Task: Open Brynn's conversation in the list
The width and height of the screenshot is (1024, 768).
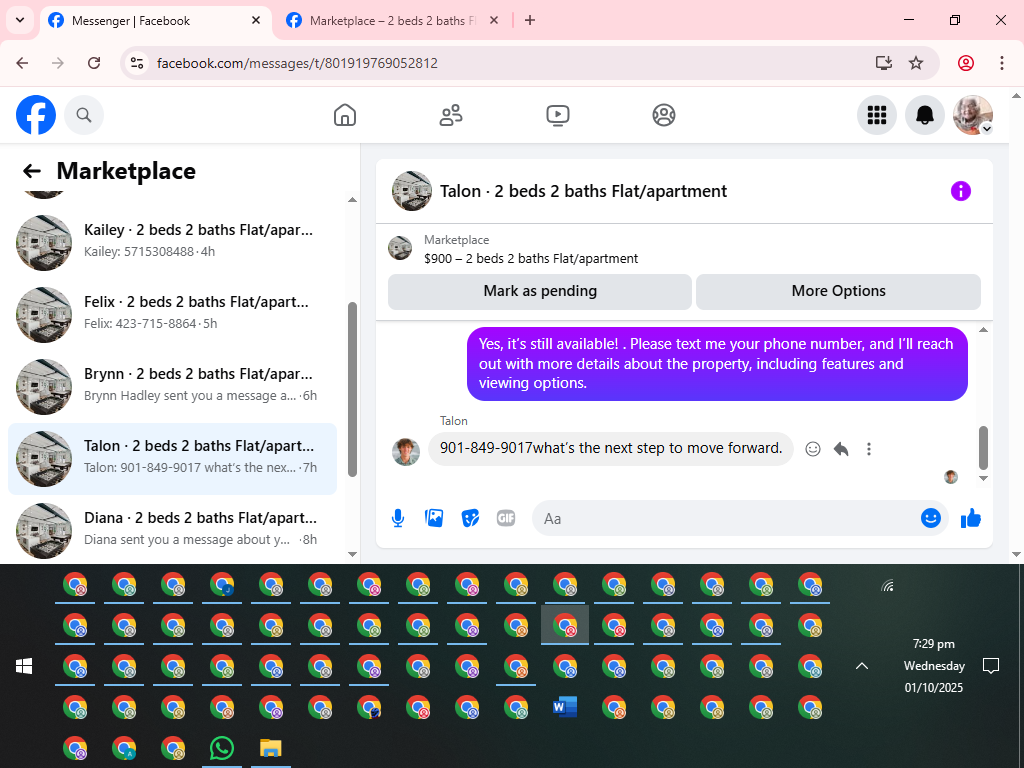Action: pos(172,386)
